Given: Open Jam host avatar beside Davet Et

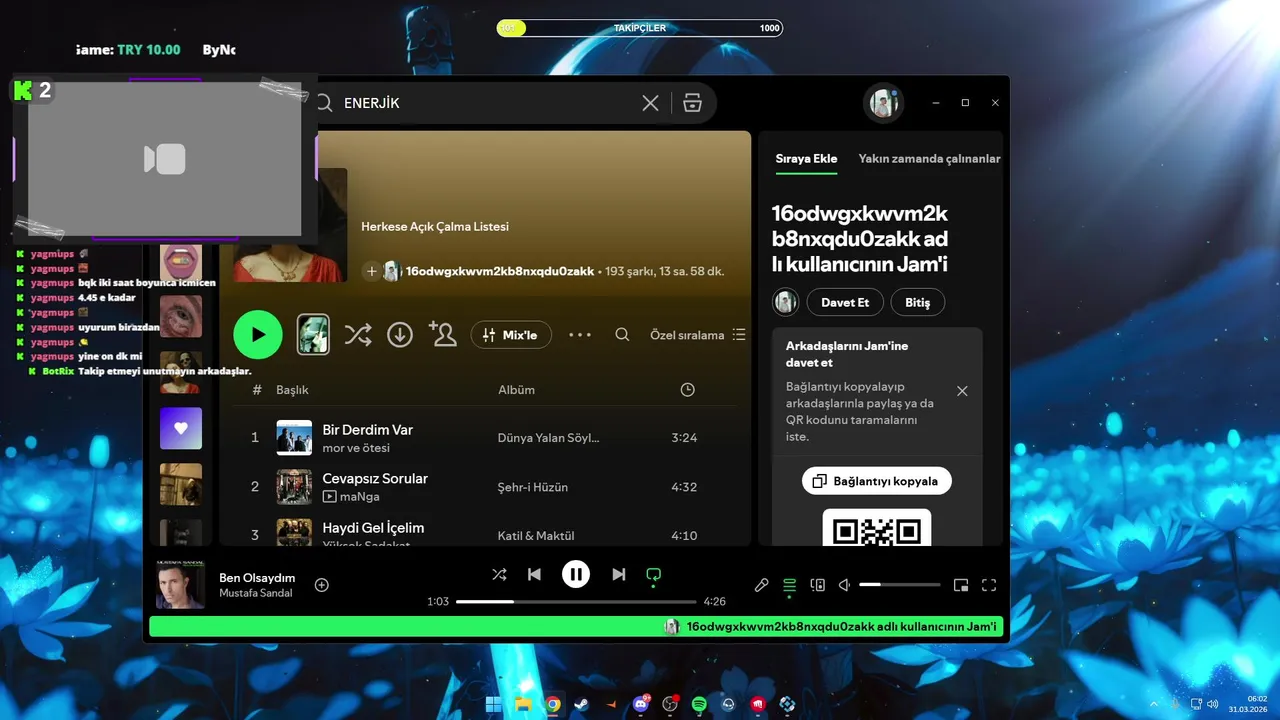Looking at the screenshot, I should click(786, 302).
